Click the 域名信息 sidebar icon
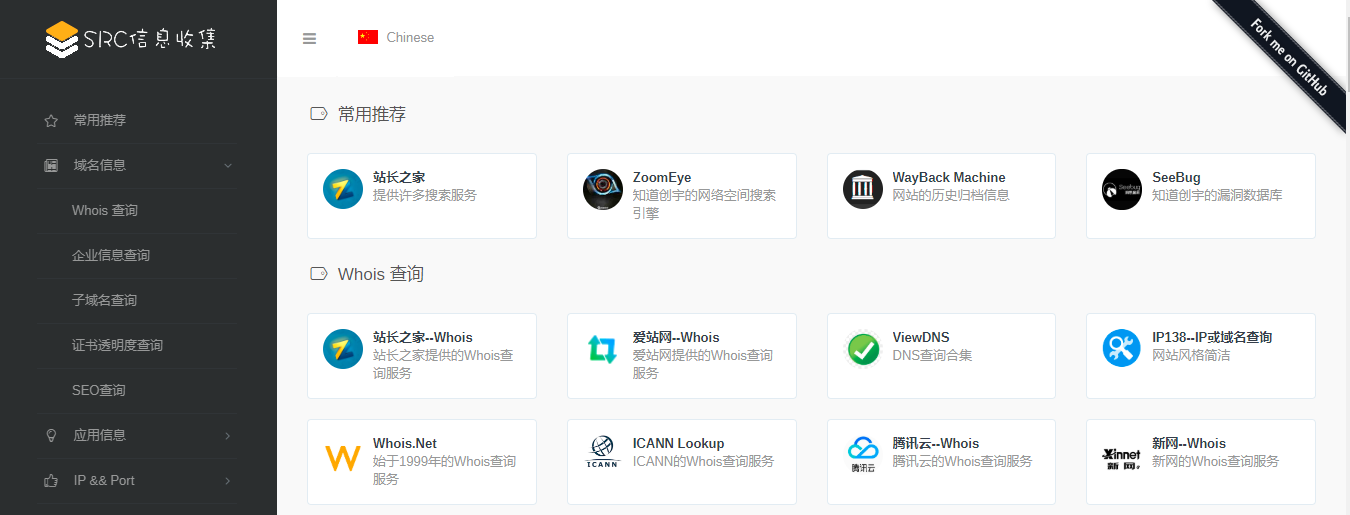1350x515 pixels. coord(51,165)
